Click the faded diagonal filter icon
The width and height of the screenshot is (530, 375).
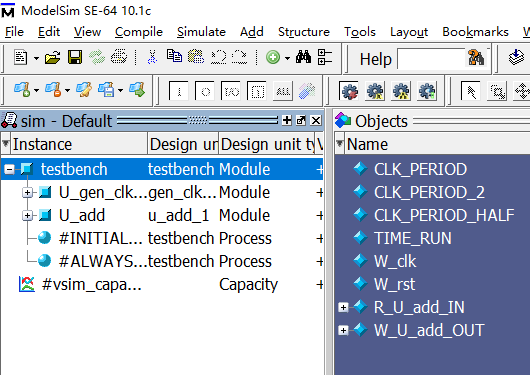click(x=307, y=91)
